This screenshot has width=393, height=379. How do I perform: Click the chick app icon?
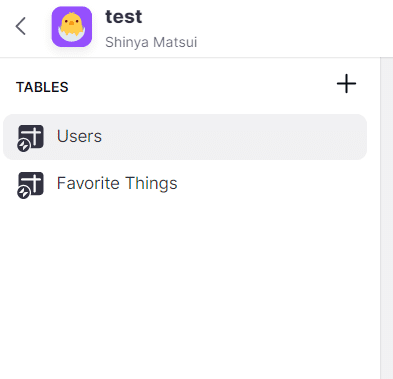pos(72,27)
